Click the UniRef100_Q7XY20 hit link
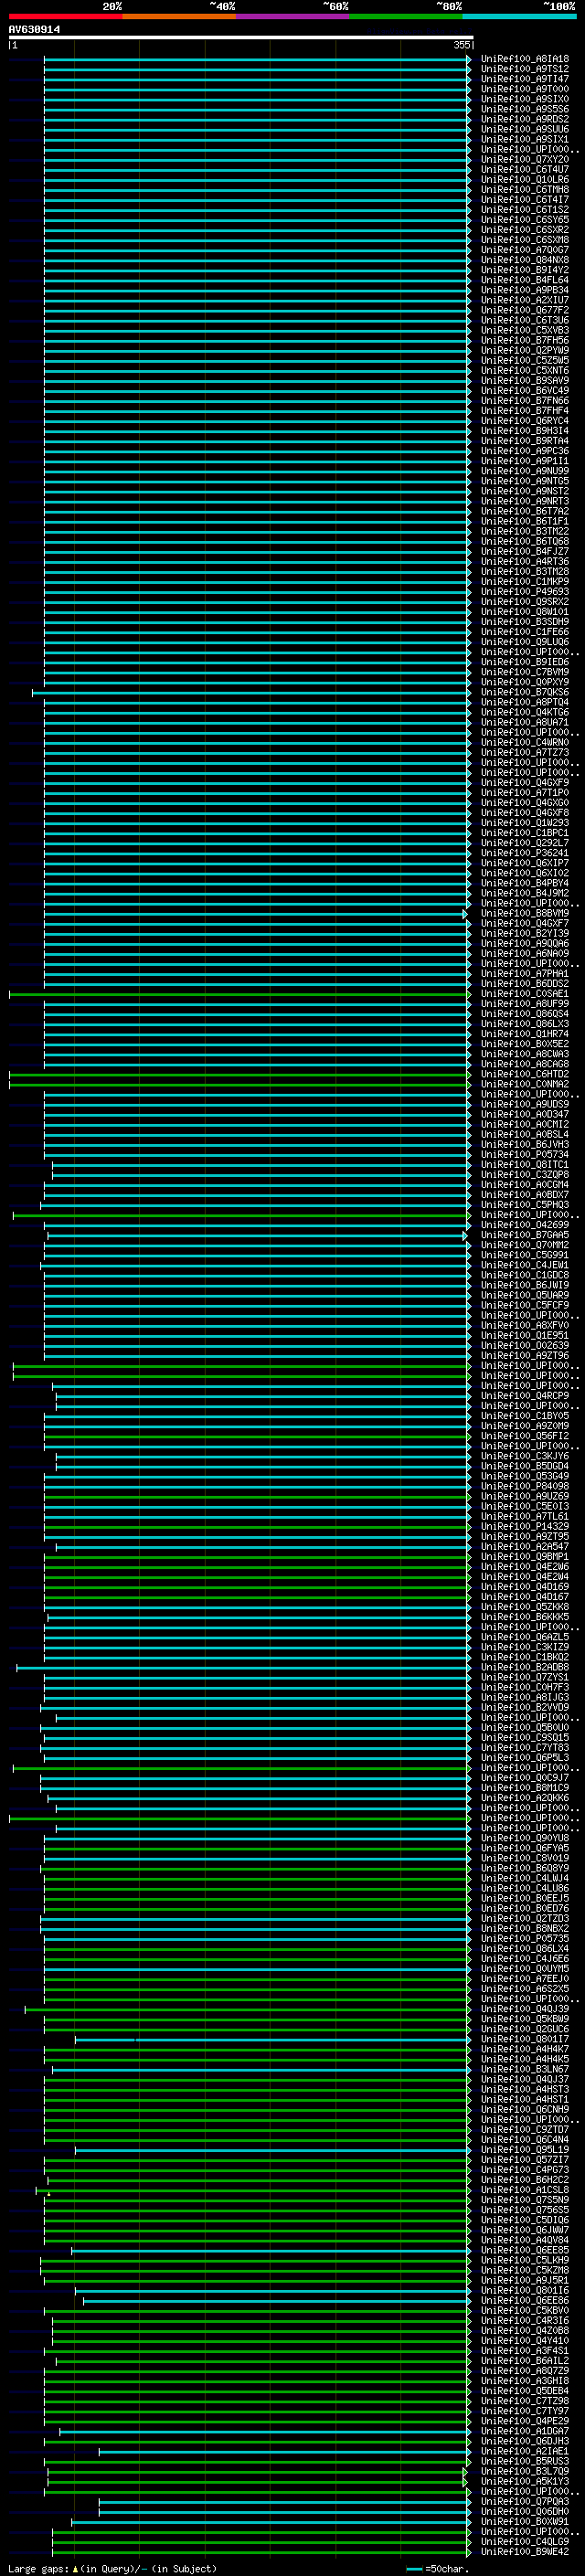Viewport: 585px width, 2576px height. [x=524, y=160]
